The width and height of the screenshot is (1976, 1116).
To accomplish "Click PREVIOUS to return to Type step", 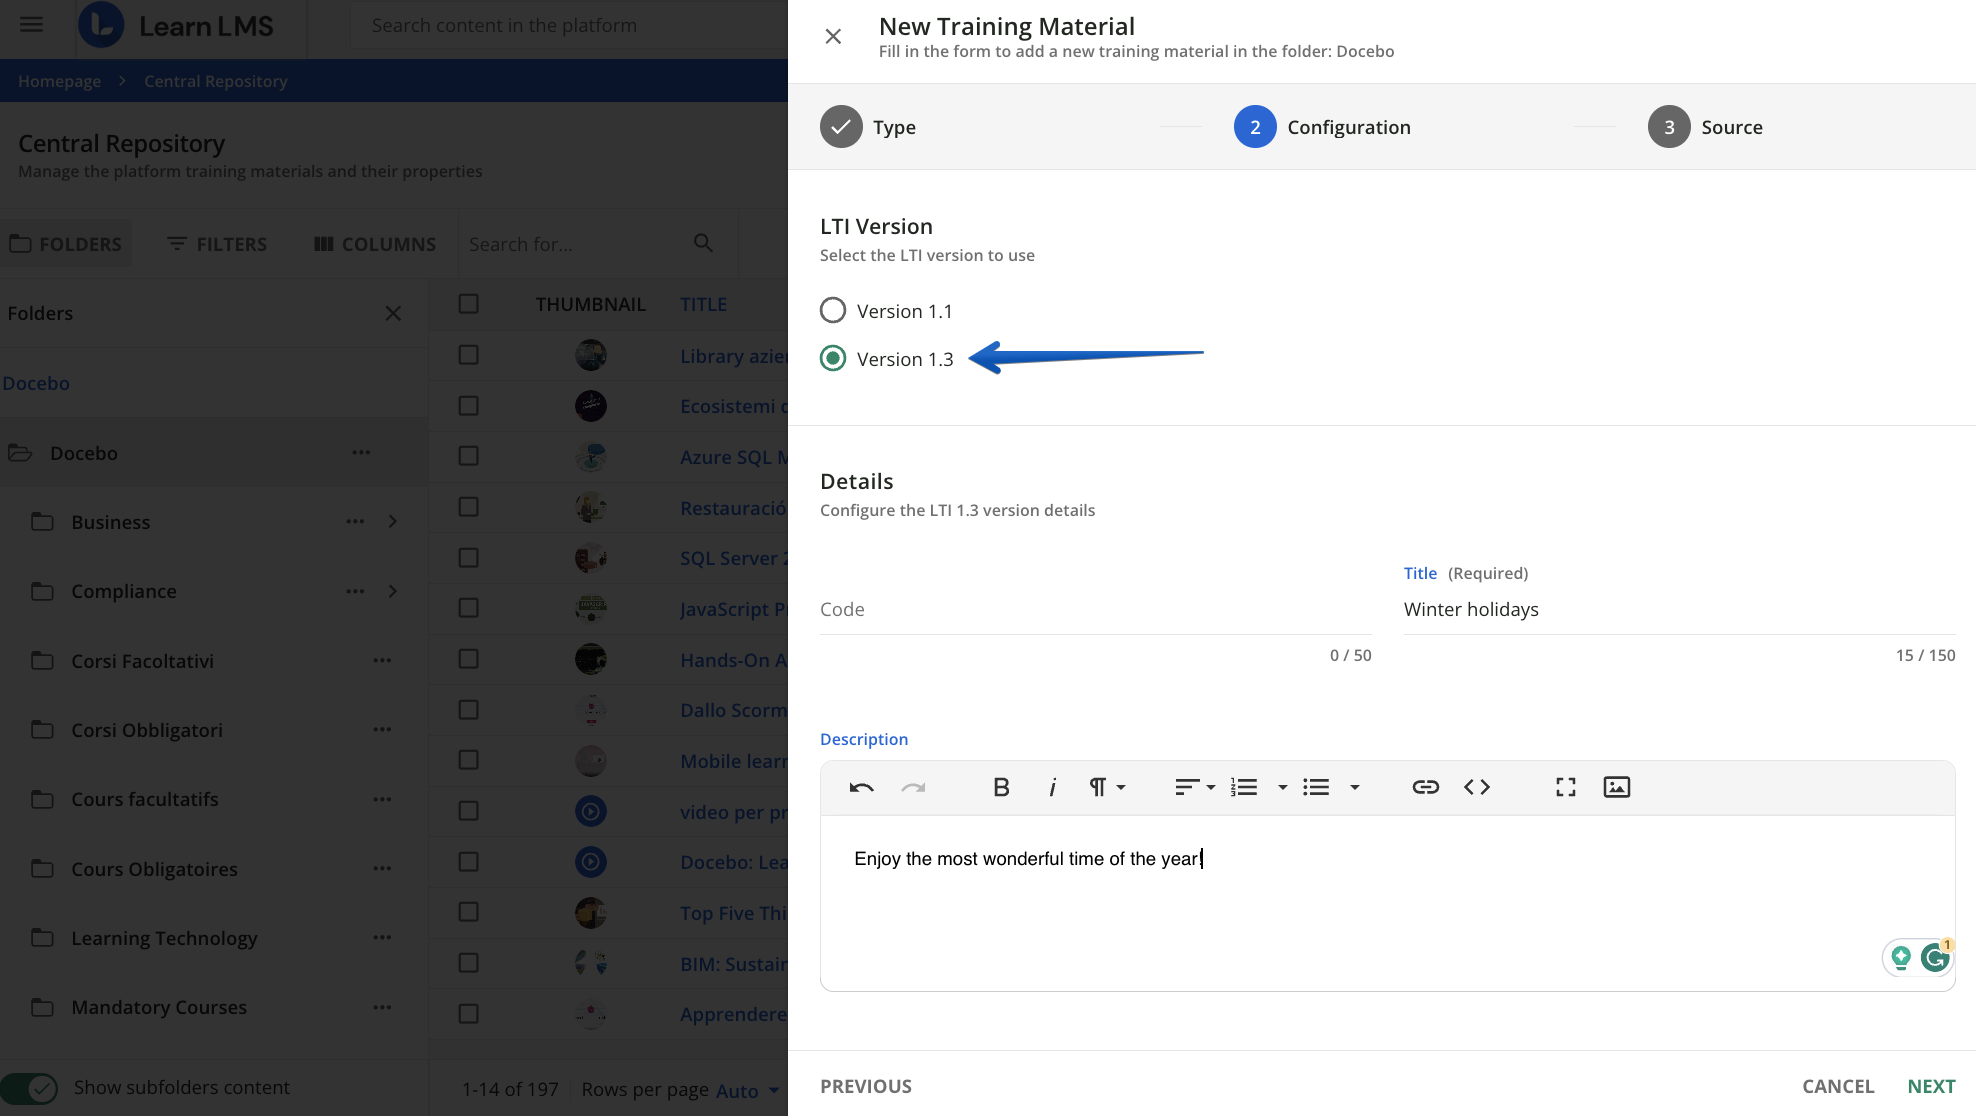I will coord(866,1085).
